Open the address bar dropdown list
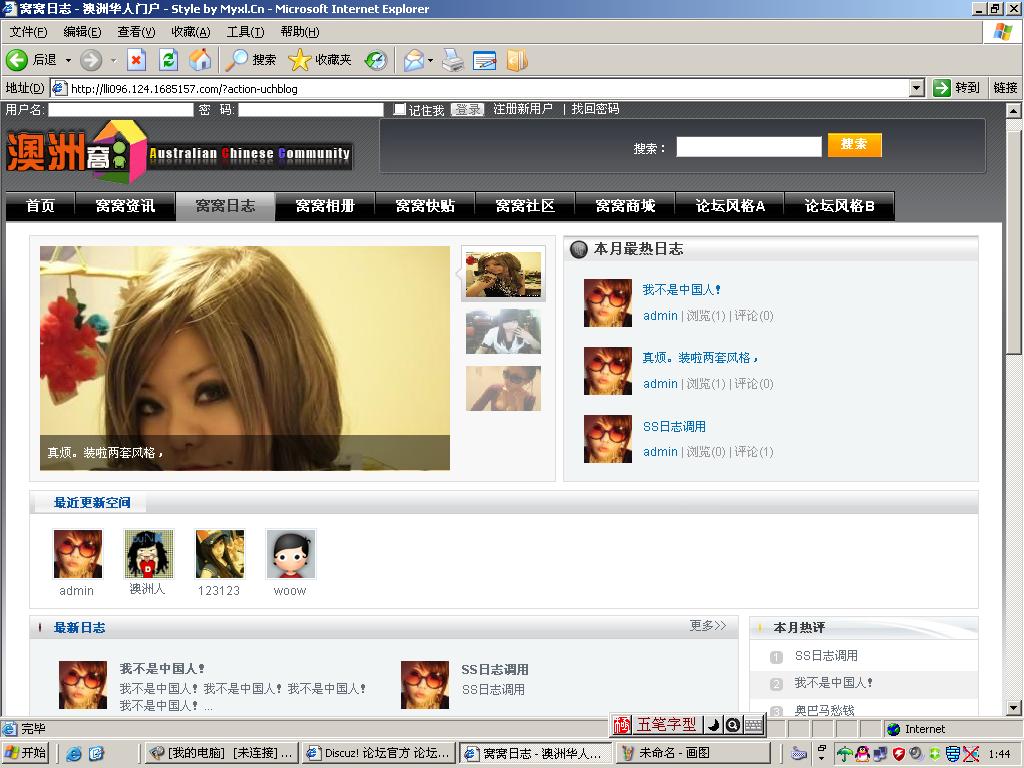The height and width of the screenshot is (768, 1024). (917, 88)
